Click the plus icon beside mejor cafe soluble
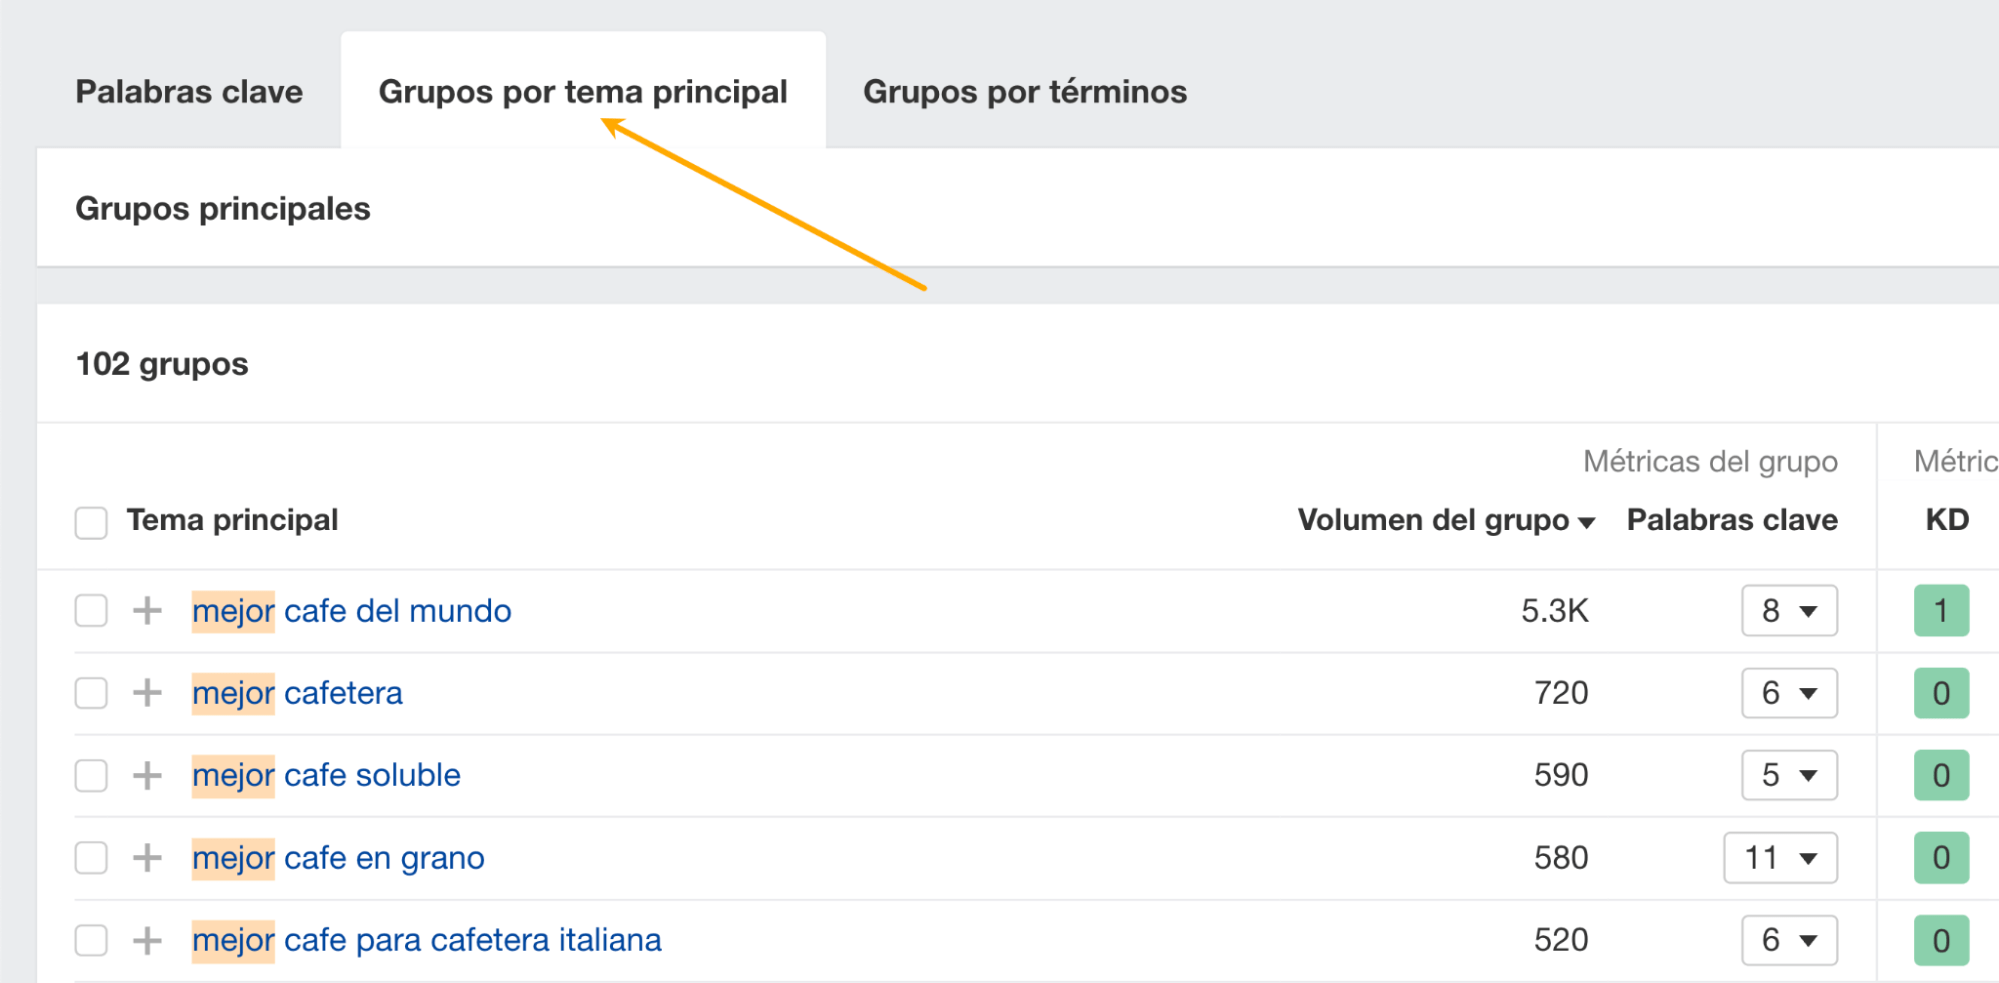1999x983 pixels. coord(148,774)
